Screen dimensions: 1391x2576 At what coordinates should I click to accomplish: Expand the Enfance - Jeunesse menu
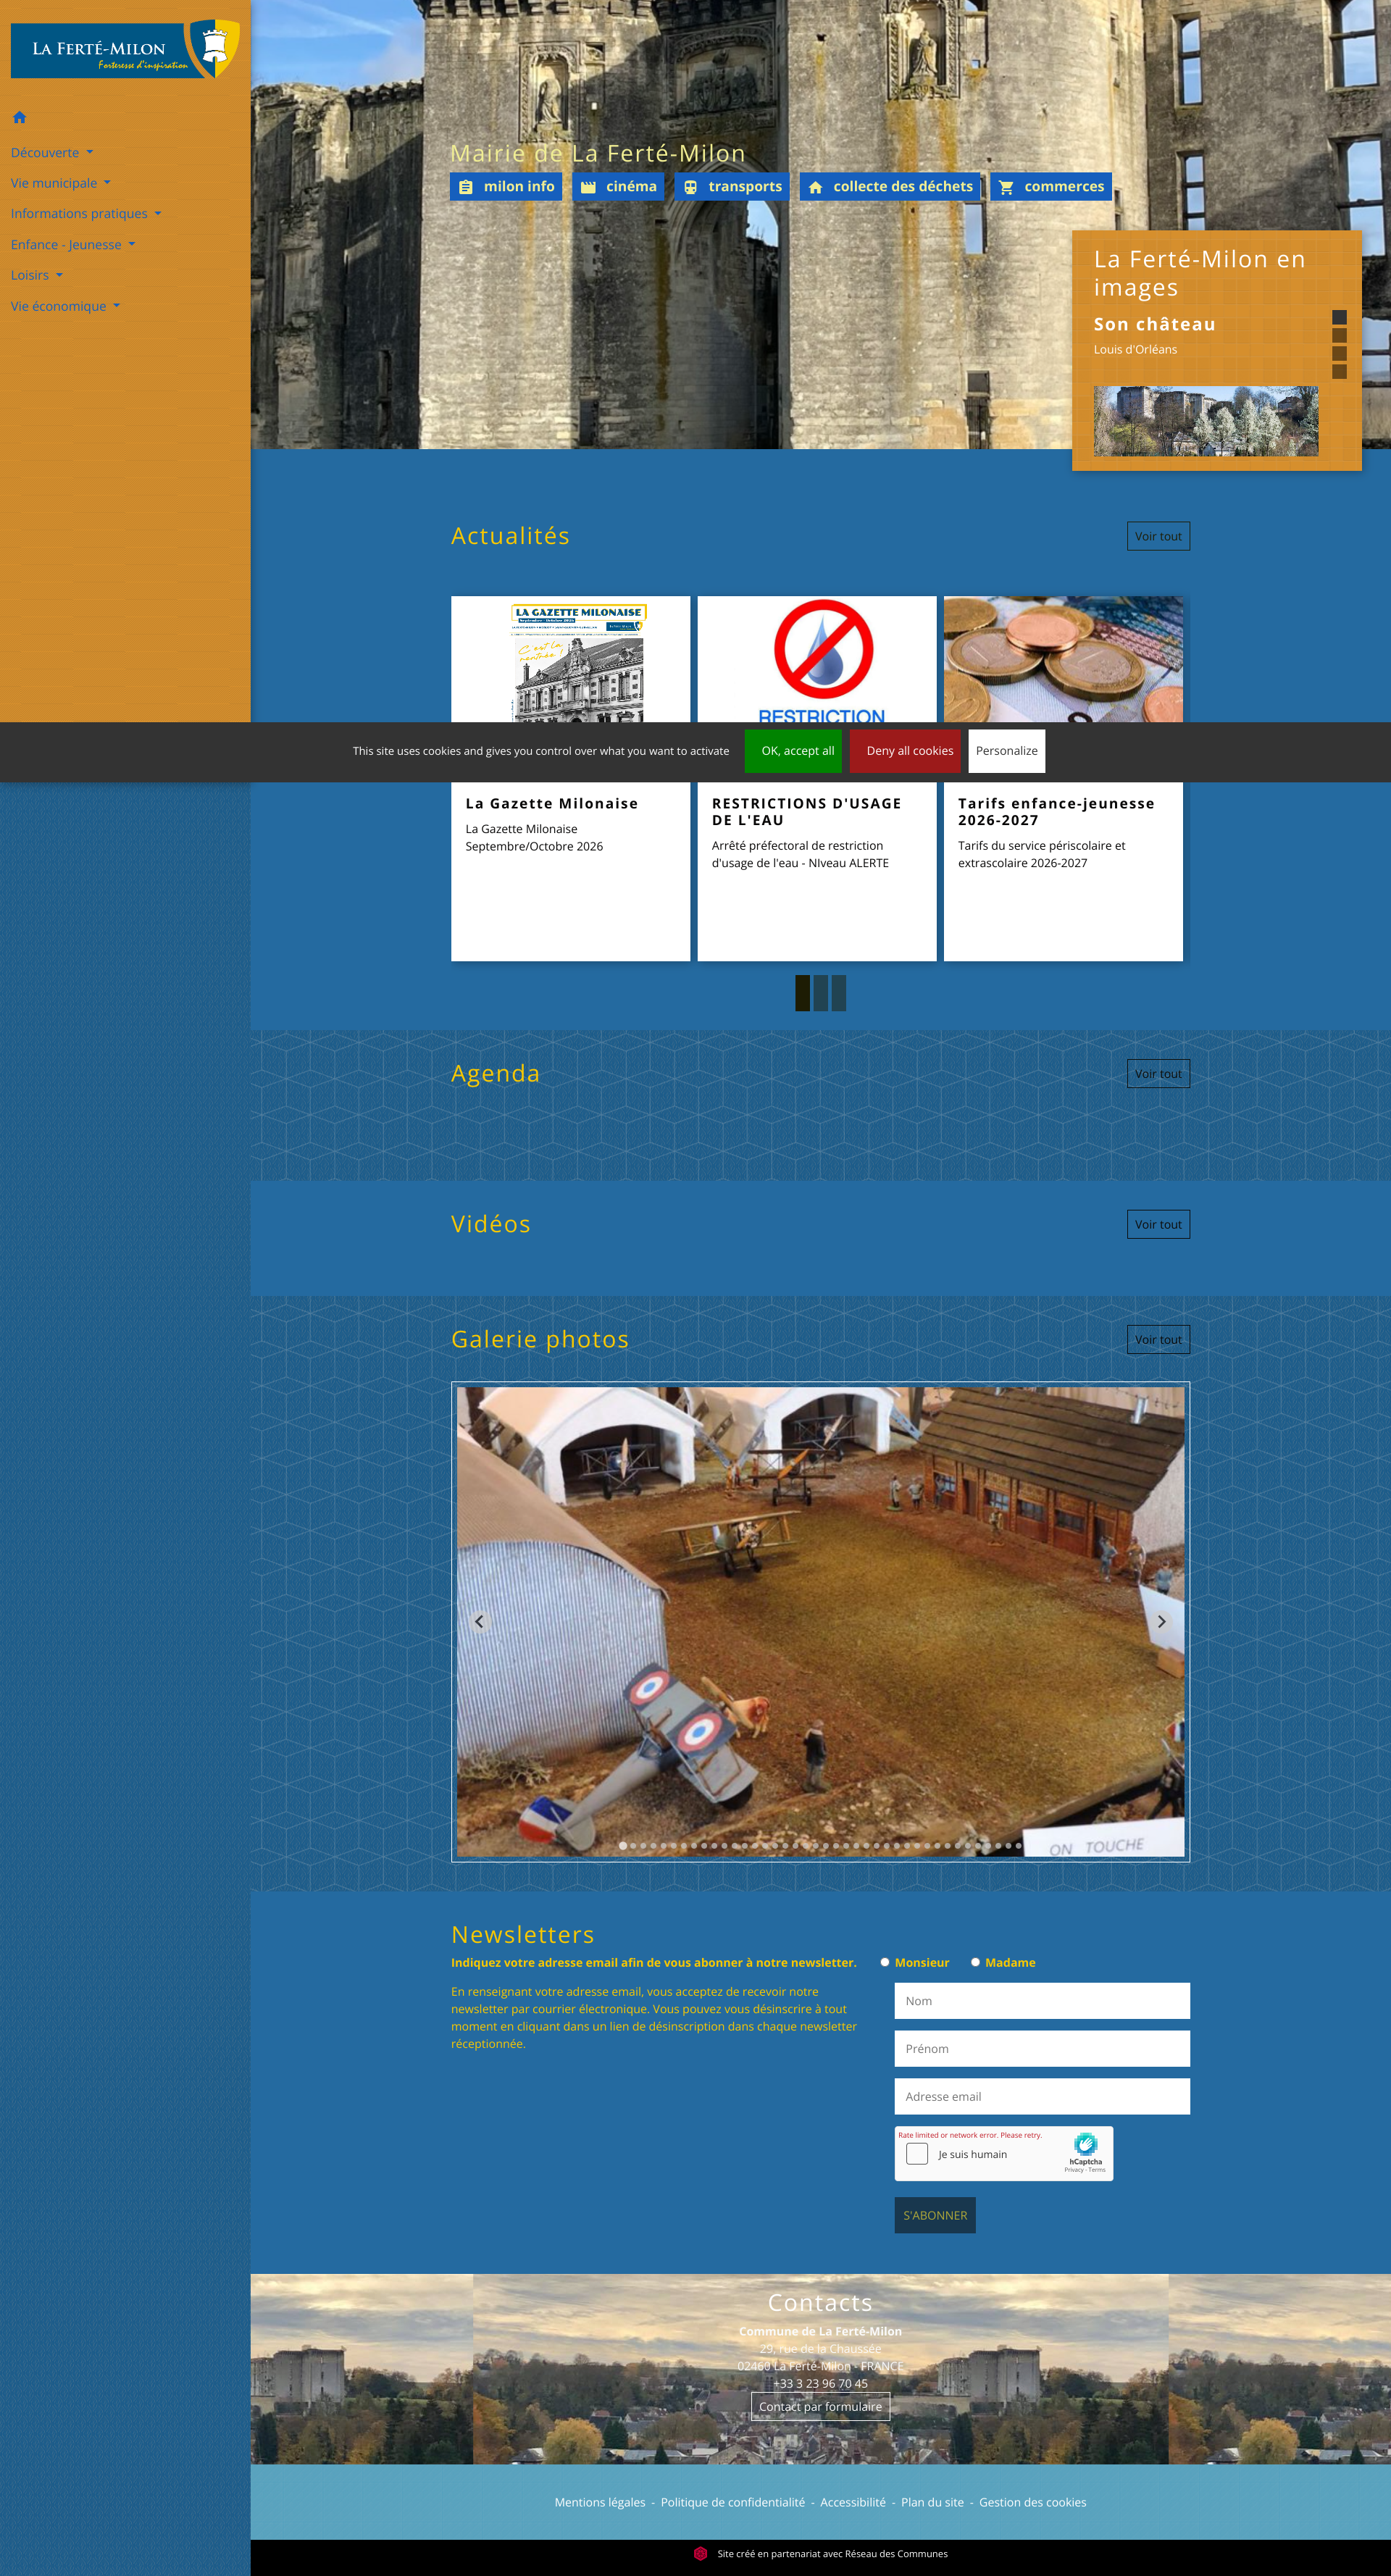(73, 245)
